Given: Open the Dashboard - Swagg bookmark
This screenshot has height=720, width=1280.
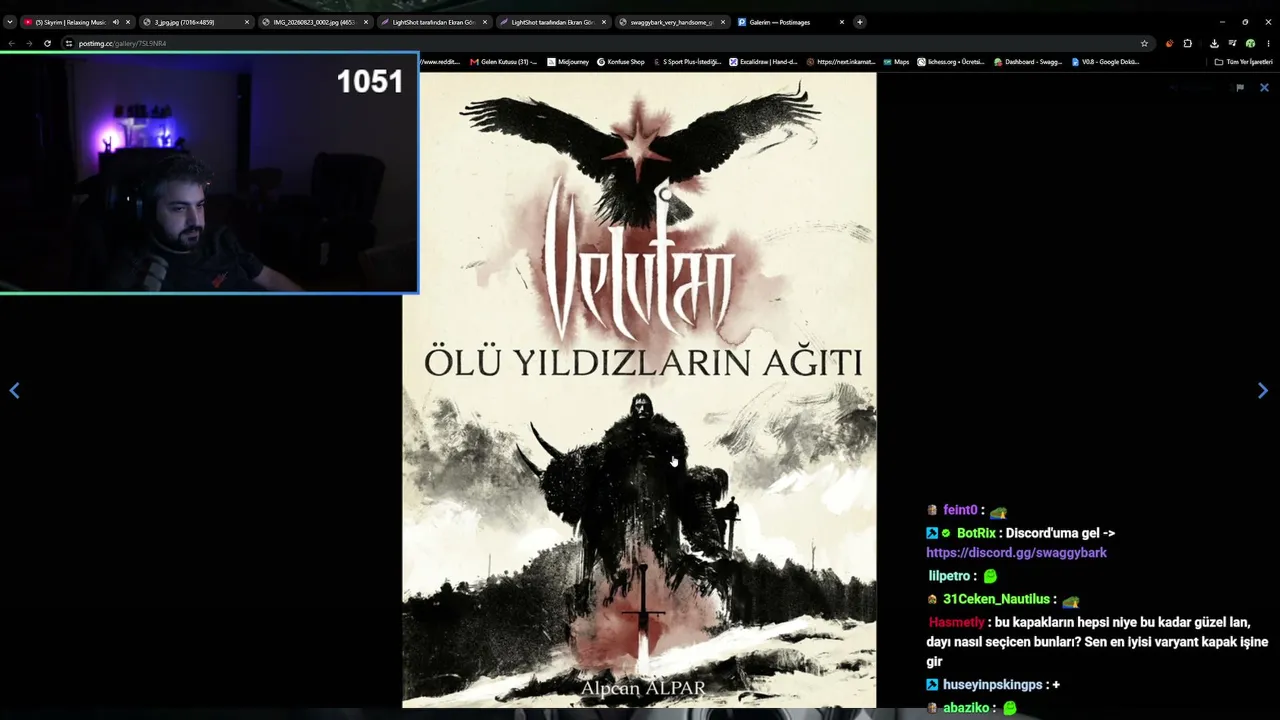Looking at the screenshot, I should [x=1028, y=62].
